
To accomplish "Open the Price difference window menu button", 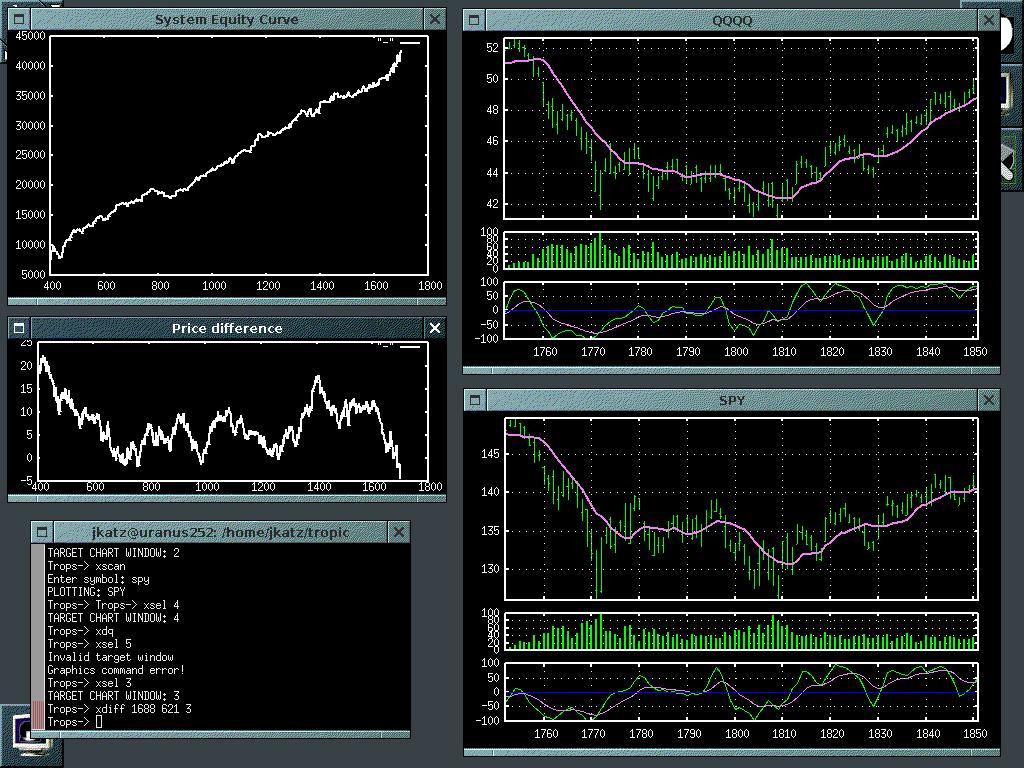I will click(19, 328).
